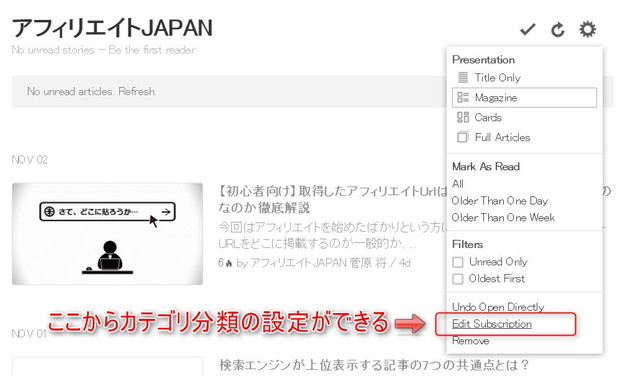Viewport: 620px width, 376px height.
Task: Open the 検索エンジンが上位表示する article title
Action: pyautogui.click(x=374, y=364)
